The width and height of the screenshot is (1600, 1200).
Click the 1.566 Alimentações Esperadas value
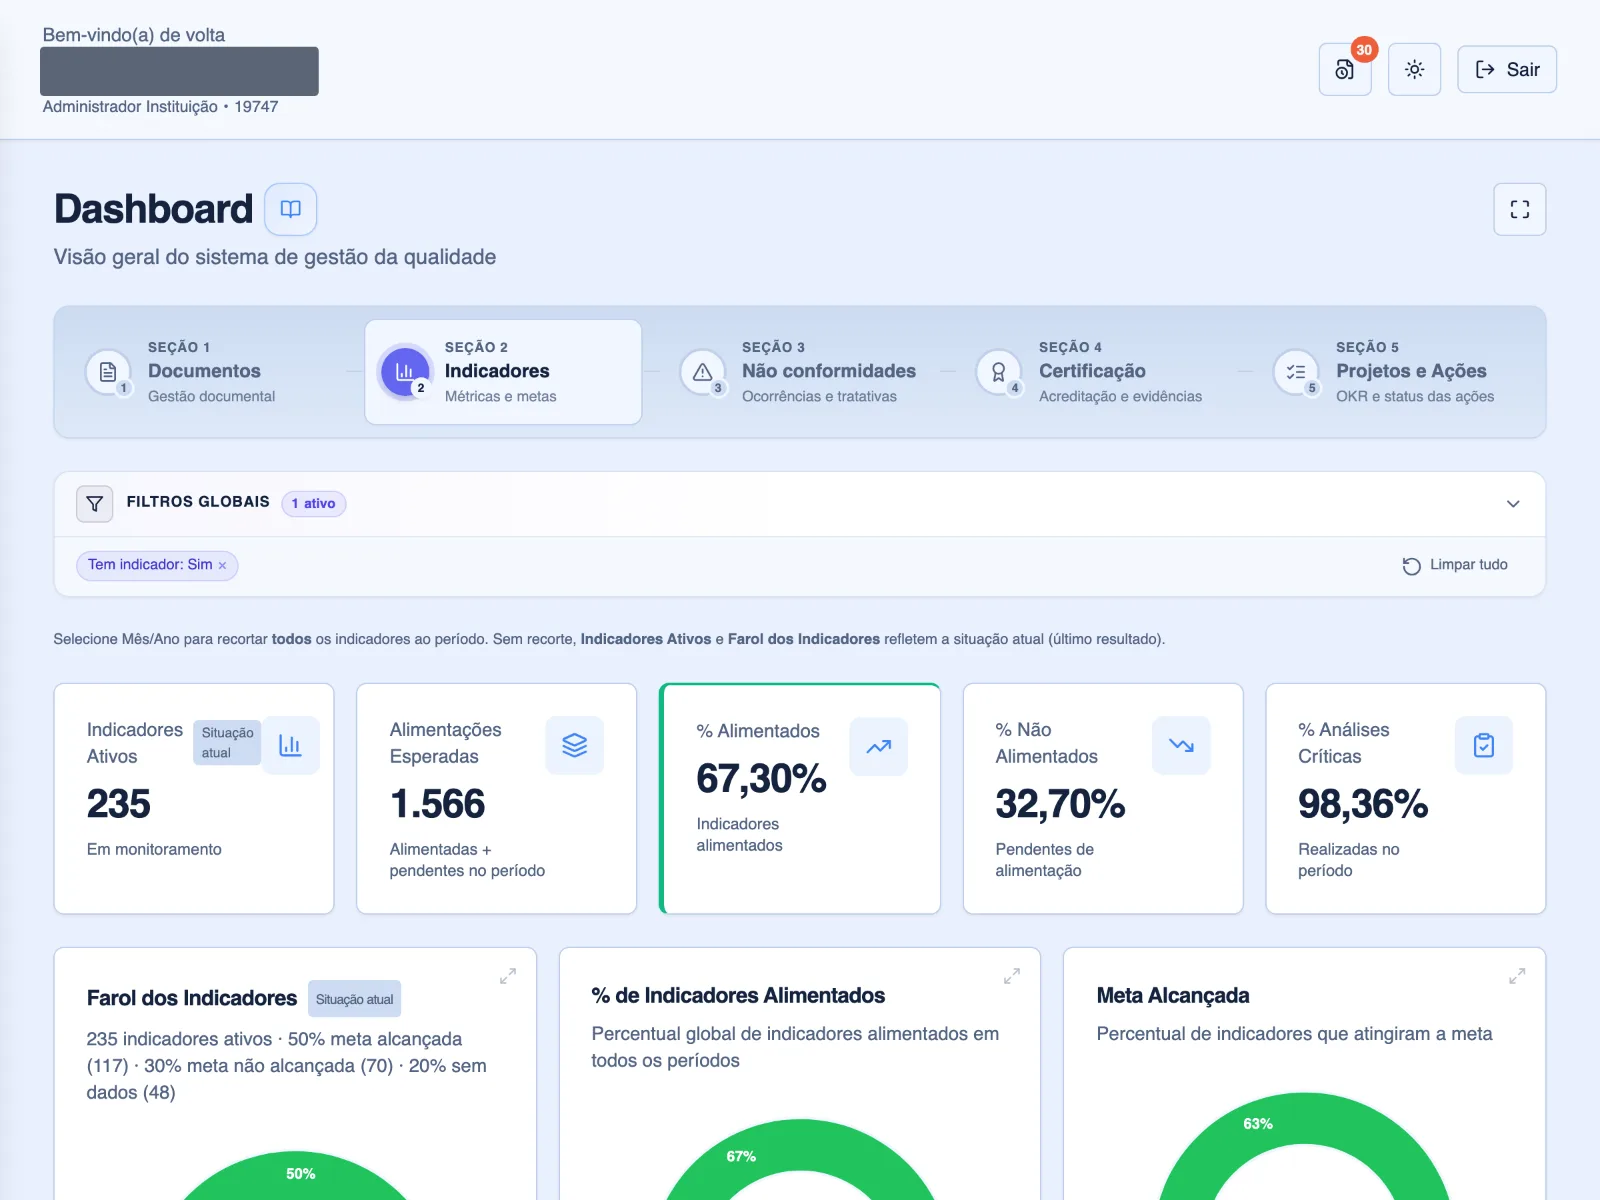coord(437,804)
